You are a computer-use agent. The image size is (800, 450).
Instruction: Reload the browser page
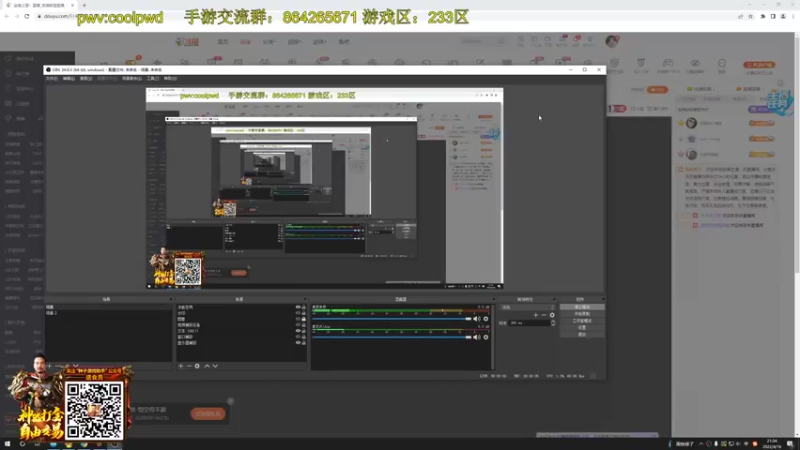pos(27,16)
